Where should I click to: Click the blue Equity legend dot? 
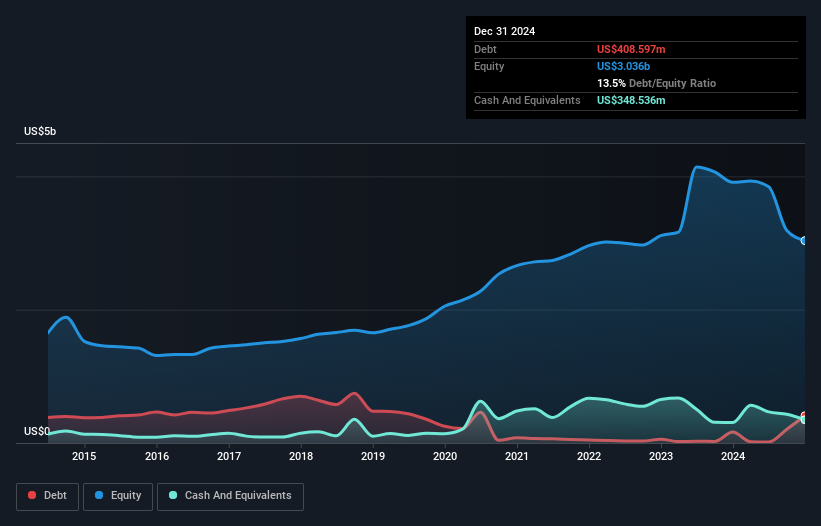pos(99,495)
